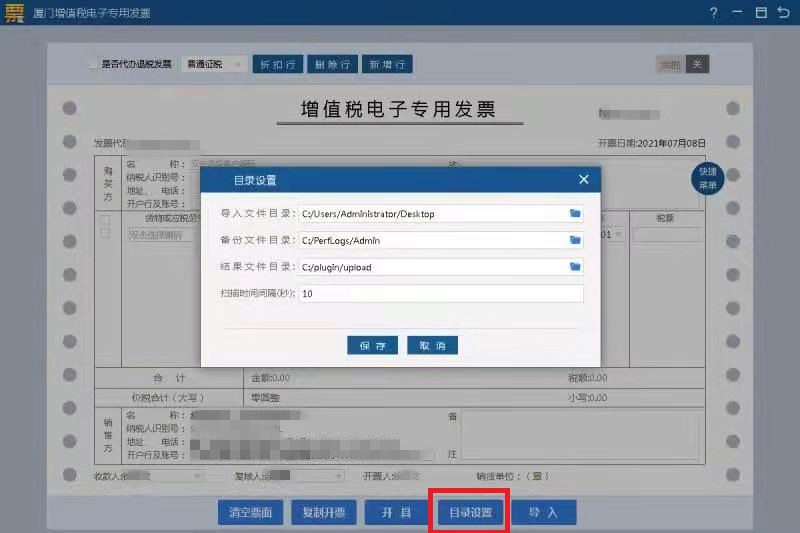
Task: Browse folder for 备份文件目录 path
Action: click(x=575, y=240)
